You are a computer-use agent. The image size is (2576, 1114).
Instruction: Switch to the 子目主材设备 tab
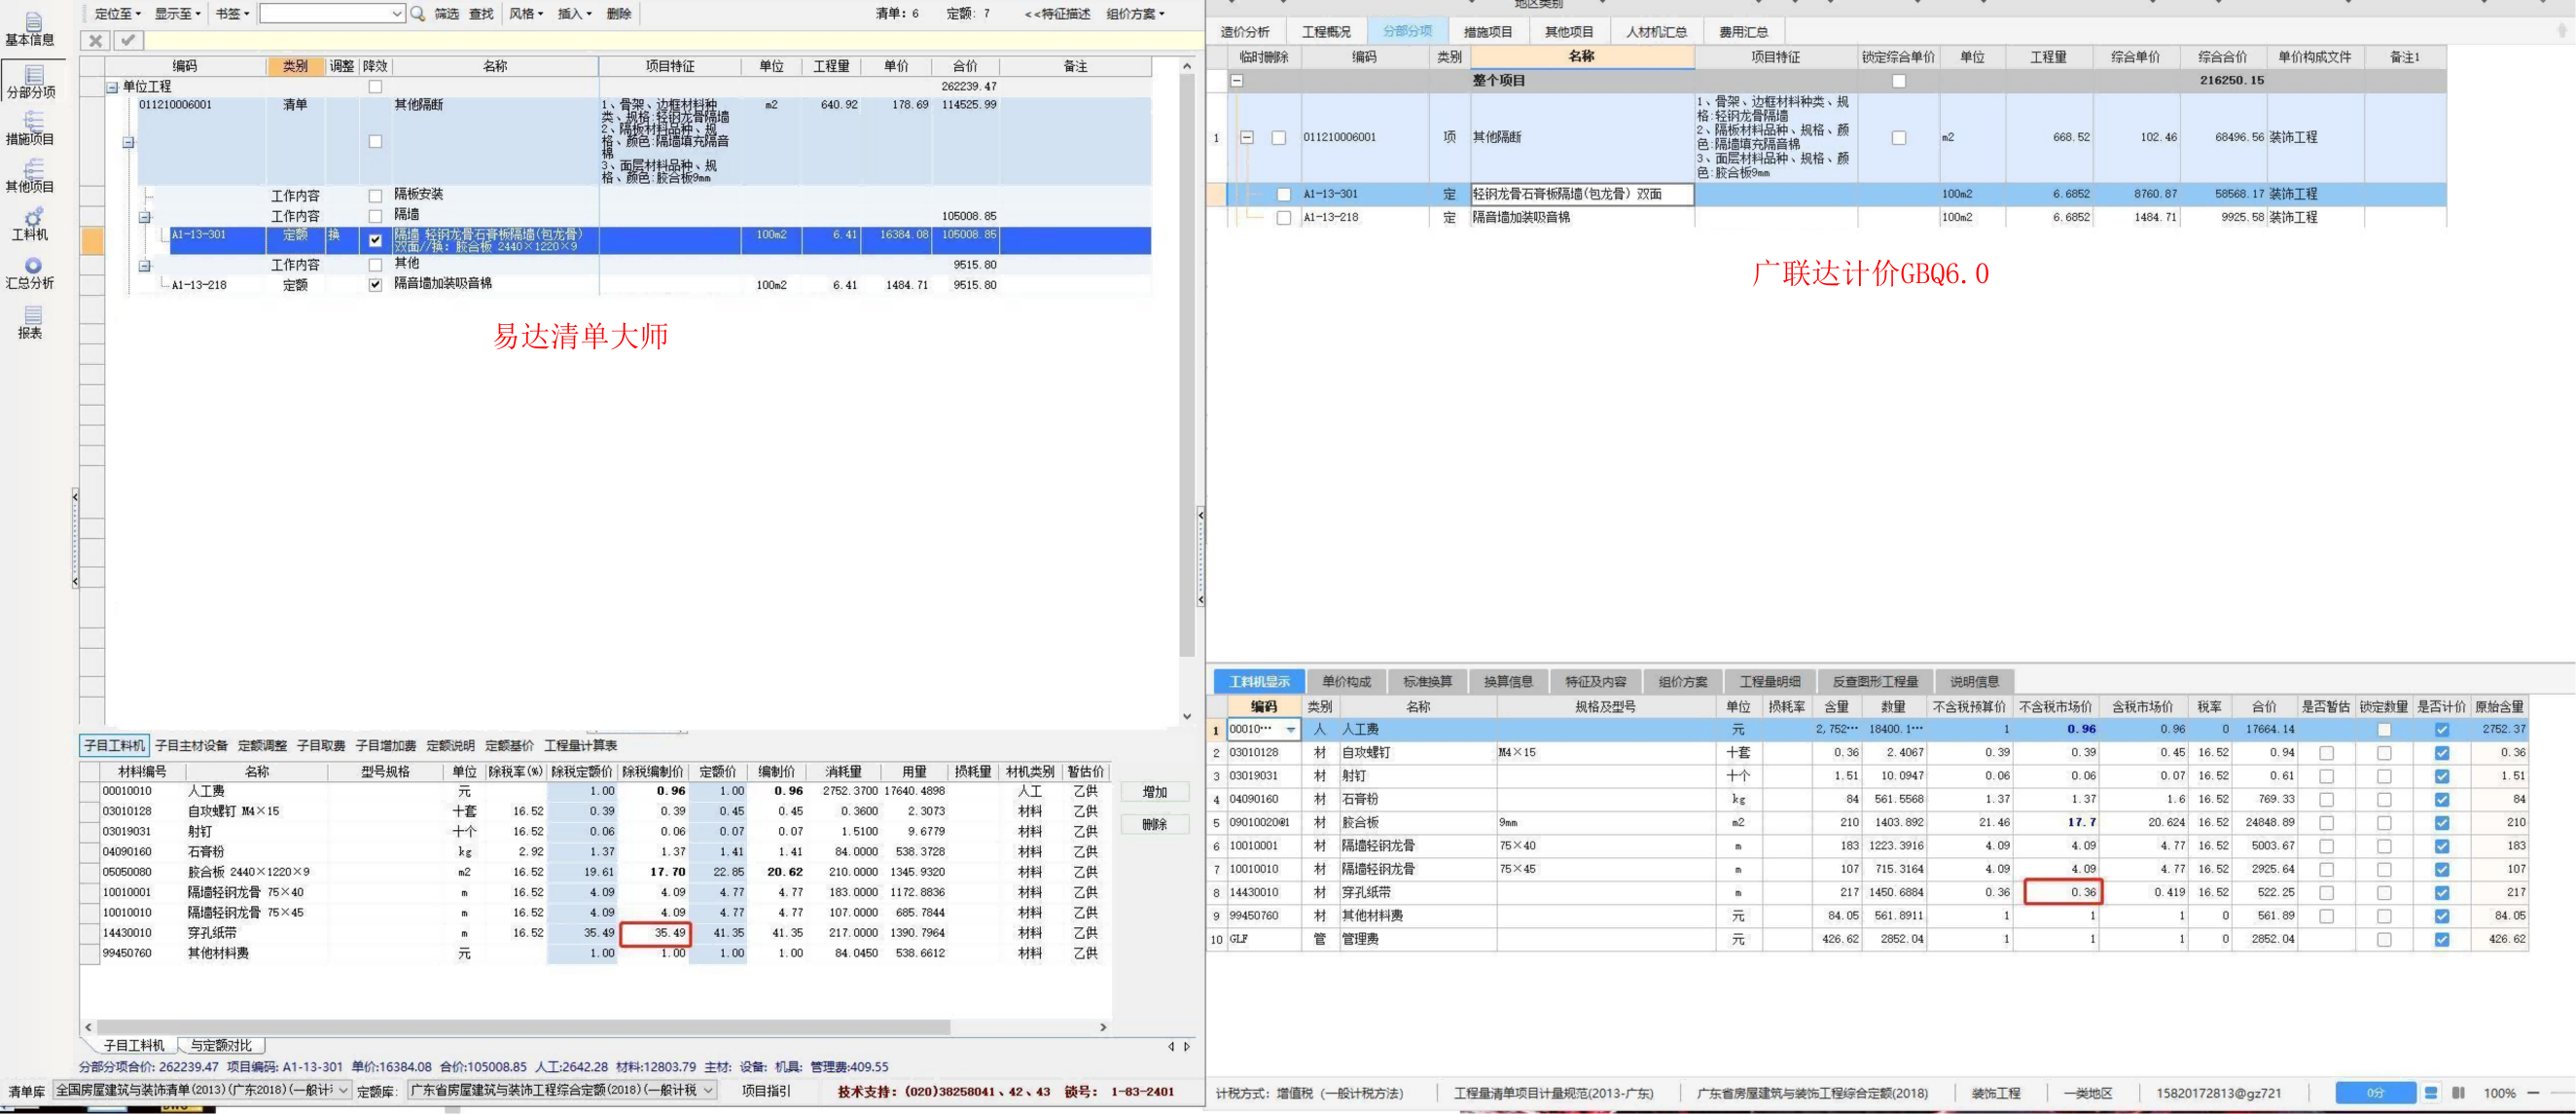[x=191, y=746]
